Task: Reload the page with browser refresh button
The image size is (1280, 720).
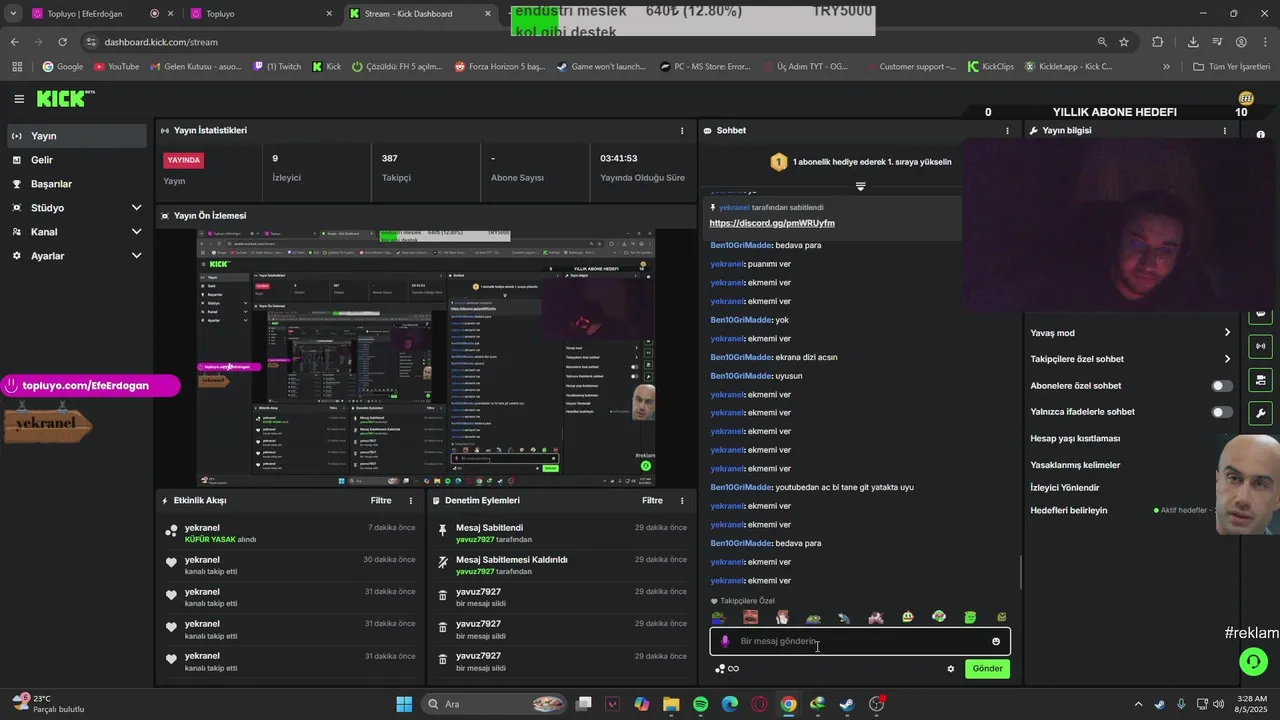Action: [x=62, y=42]
